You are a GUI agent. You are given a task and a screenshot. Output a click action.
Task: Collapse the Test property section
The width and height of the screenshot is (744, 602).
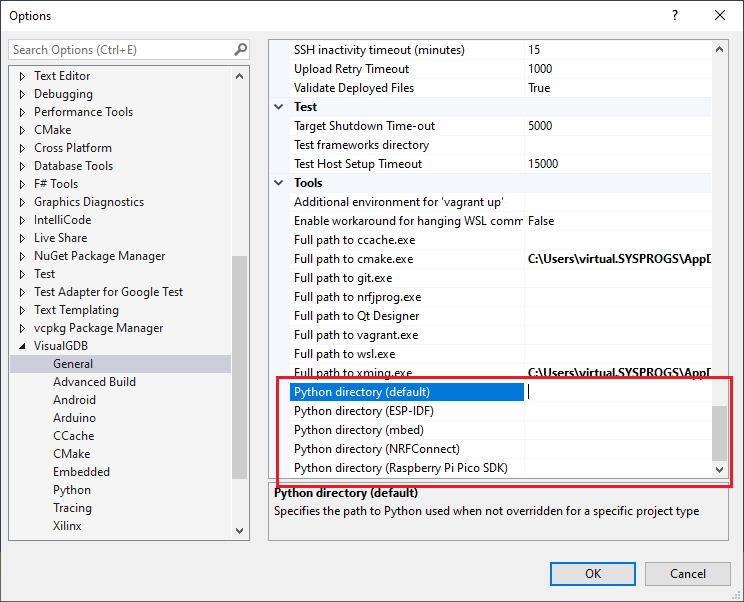coord(280,107)
